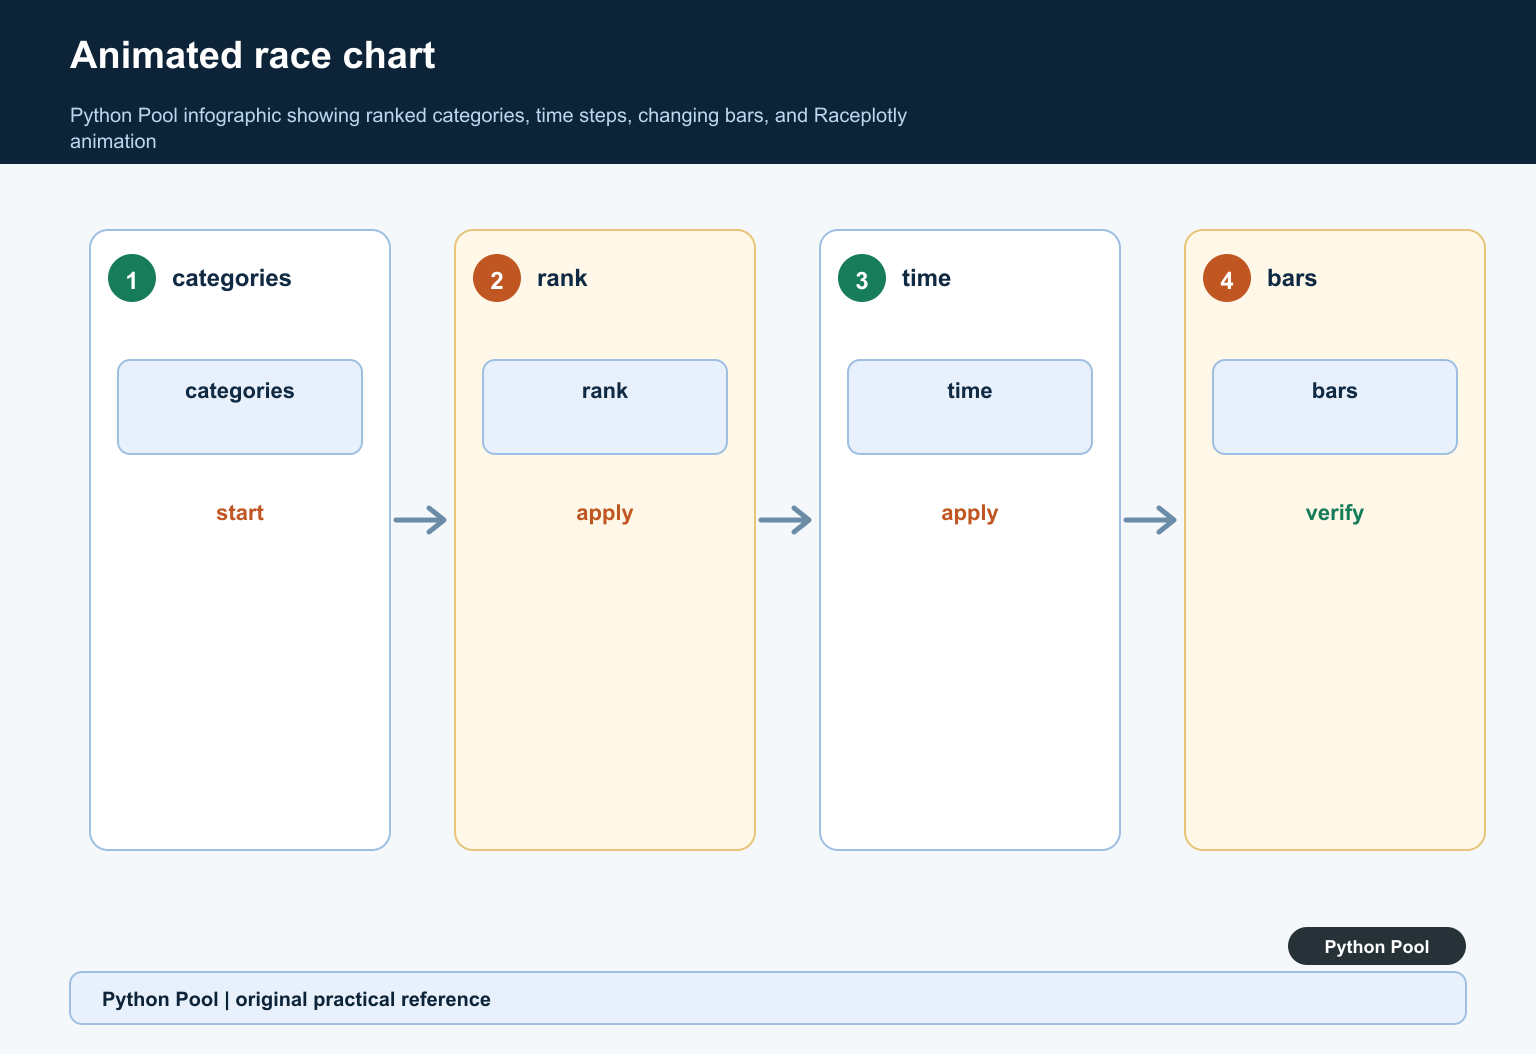
Task: Click the green step 3 circle badge
Action: click(x=862, y=278)
